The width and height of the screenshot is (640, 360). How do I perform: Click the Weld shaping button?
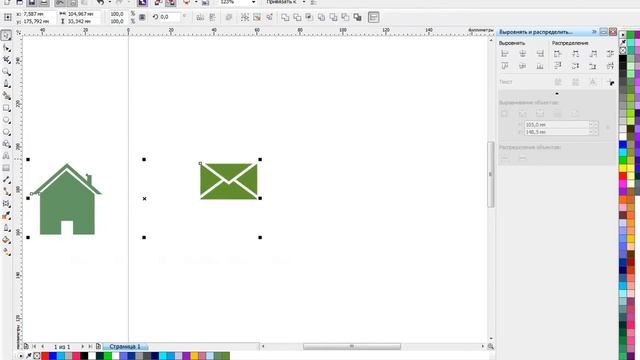(285, 17)
